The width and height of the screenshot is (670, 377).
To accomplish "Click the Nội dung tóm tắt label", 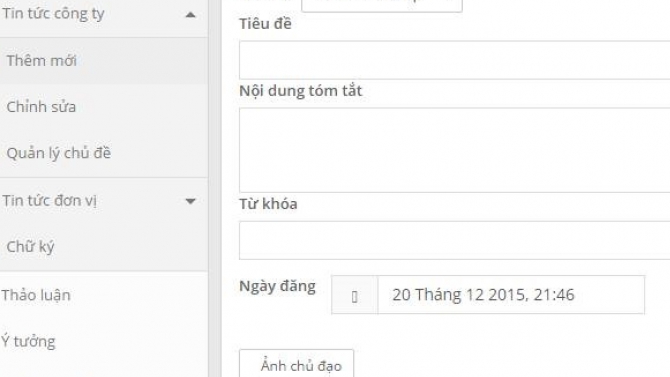I will 300,91.
